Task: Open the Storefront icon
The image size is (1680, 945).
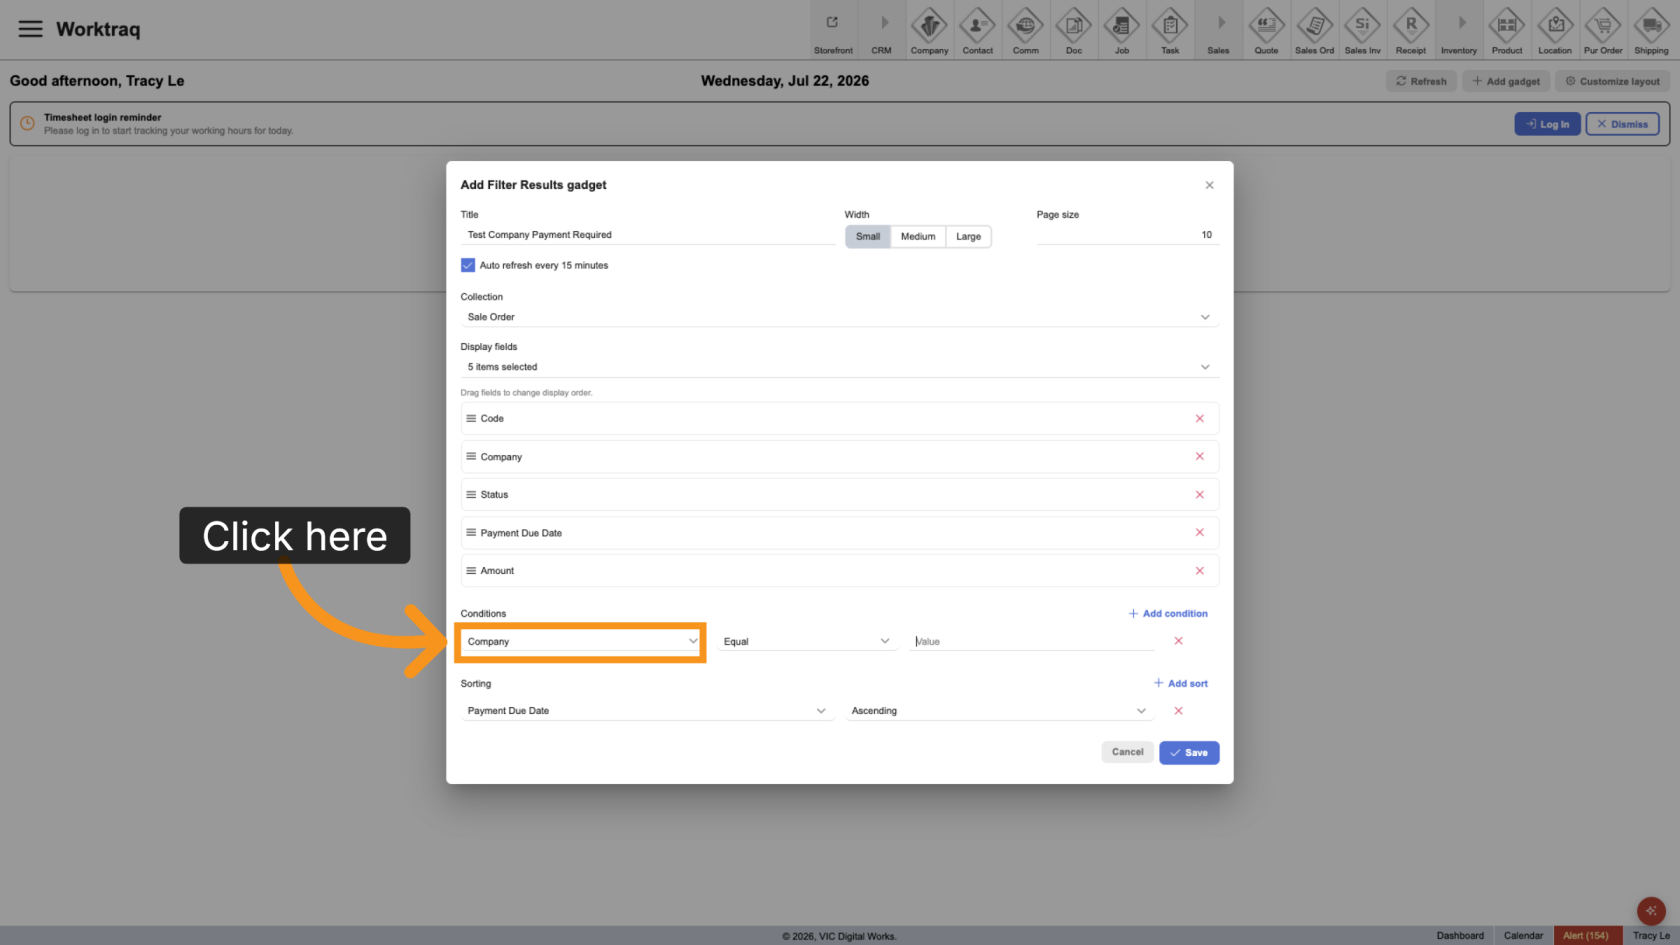Action: (833, 30)
